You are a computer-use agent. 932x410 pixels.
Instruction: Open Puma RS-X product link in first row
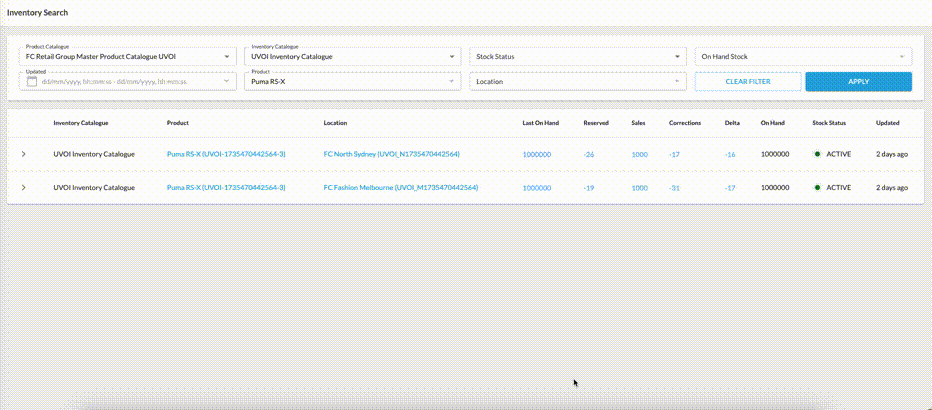[x=226, y=154]
